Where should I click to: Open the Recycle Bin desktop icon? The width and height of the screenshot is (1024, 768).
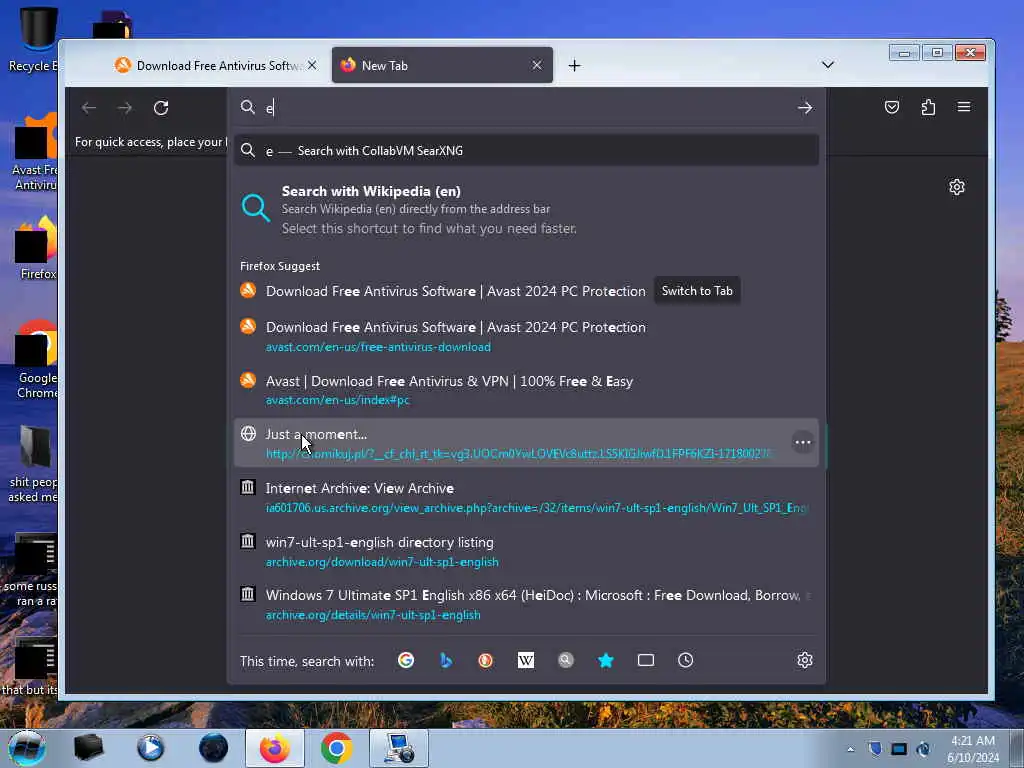(34, 39)
